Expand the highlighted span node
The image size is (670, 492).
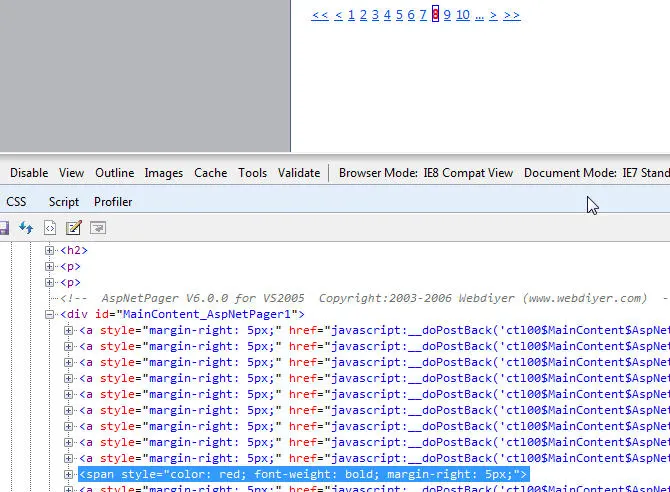(69, 474)
